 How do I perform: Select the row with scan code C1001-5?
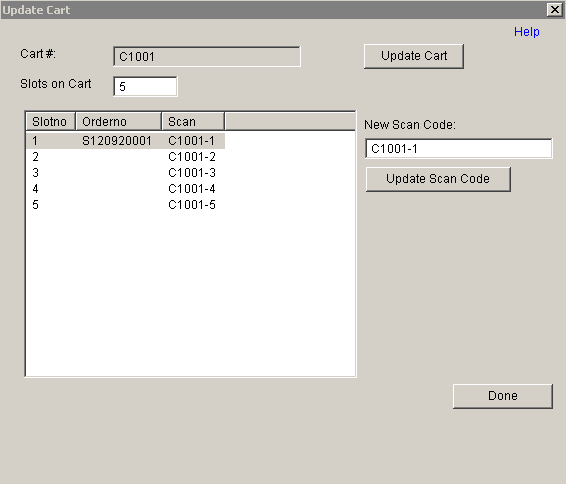pos(125,205)
